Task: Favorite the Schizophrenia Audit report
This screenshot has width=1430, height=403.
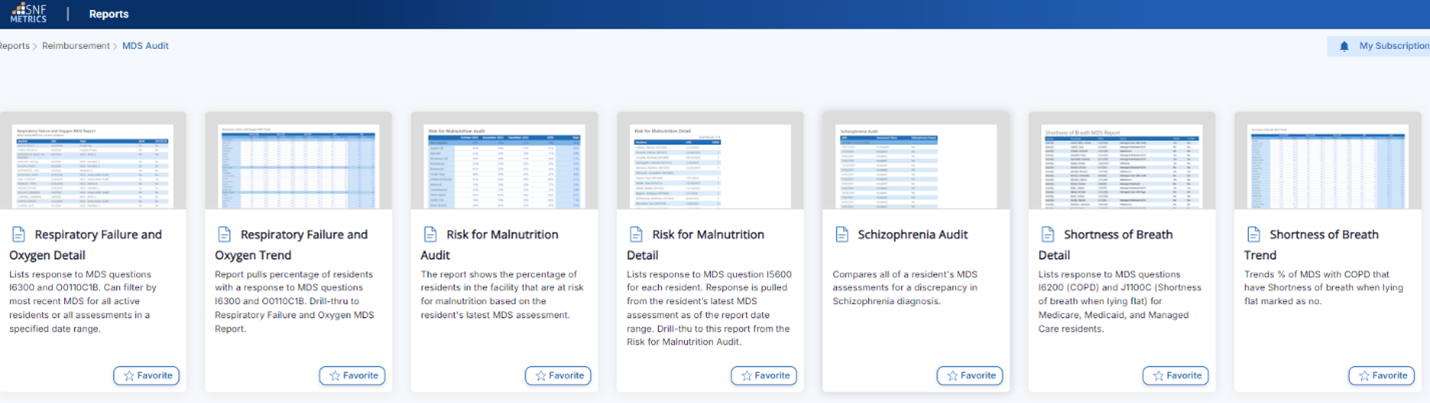Action: pyautogui.click(x=969, y=376)
